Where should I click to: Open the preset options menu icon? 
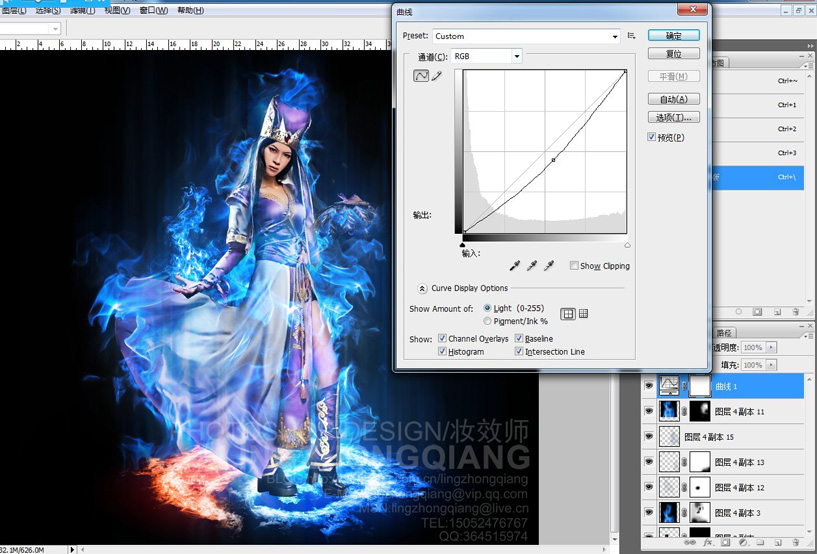coord(631,36)
